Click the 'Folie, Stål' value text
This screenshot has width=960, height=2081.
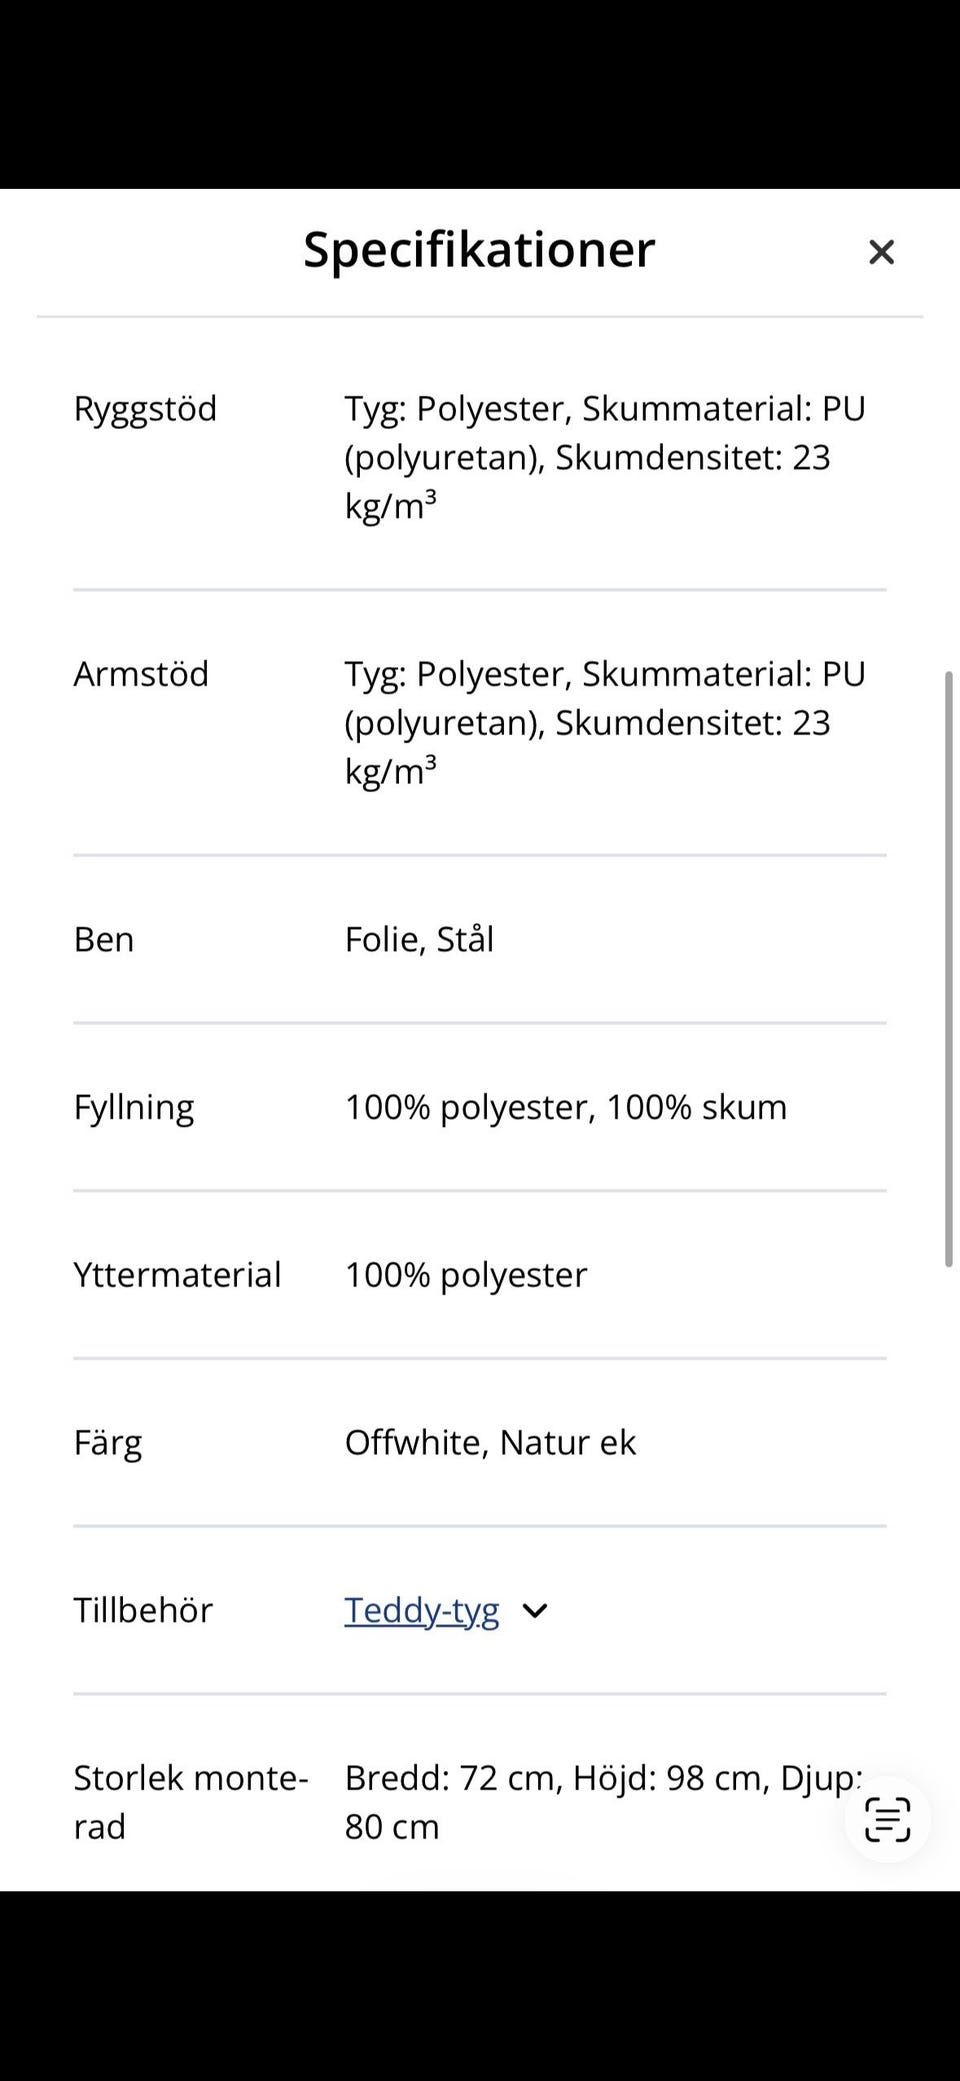click(x=419, y=940)
